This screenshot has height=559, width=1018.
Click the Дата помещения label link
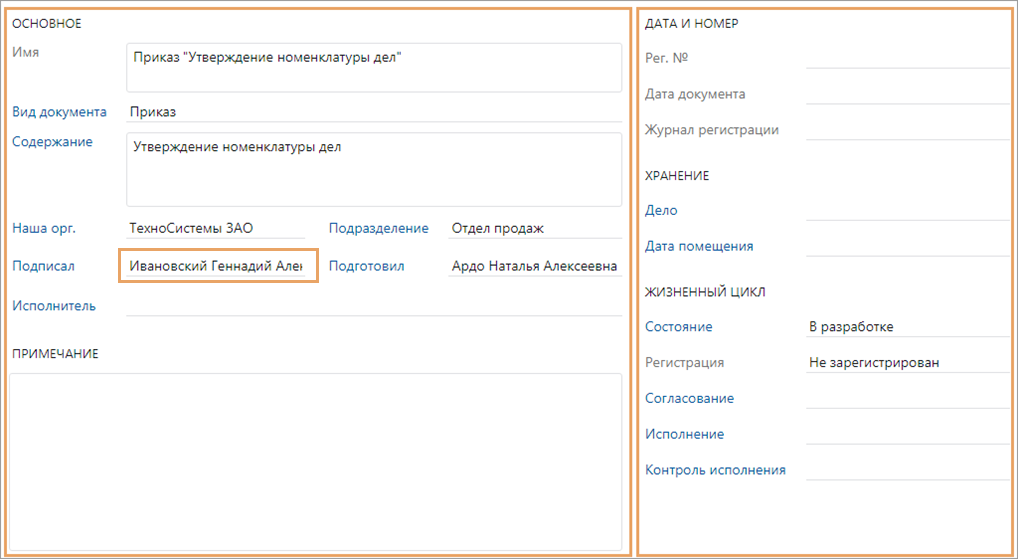point(699,246)
